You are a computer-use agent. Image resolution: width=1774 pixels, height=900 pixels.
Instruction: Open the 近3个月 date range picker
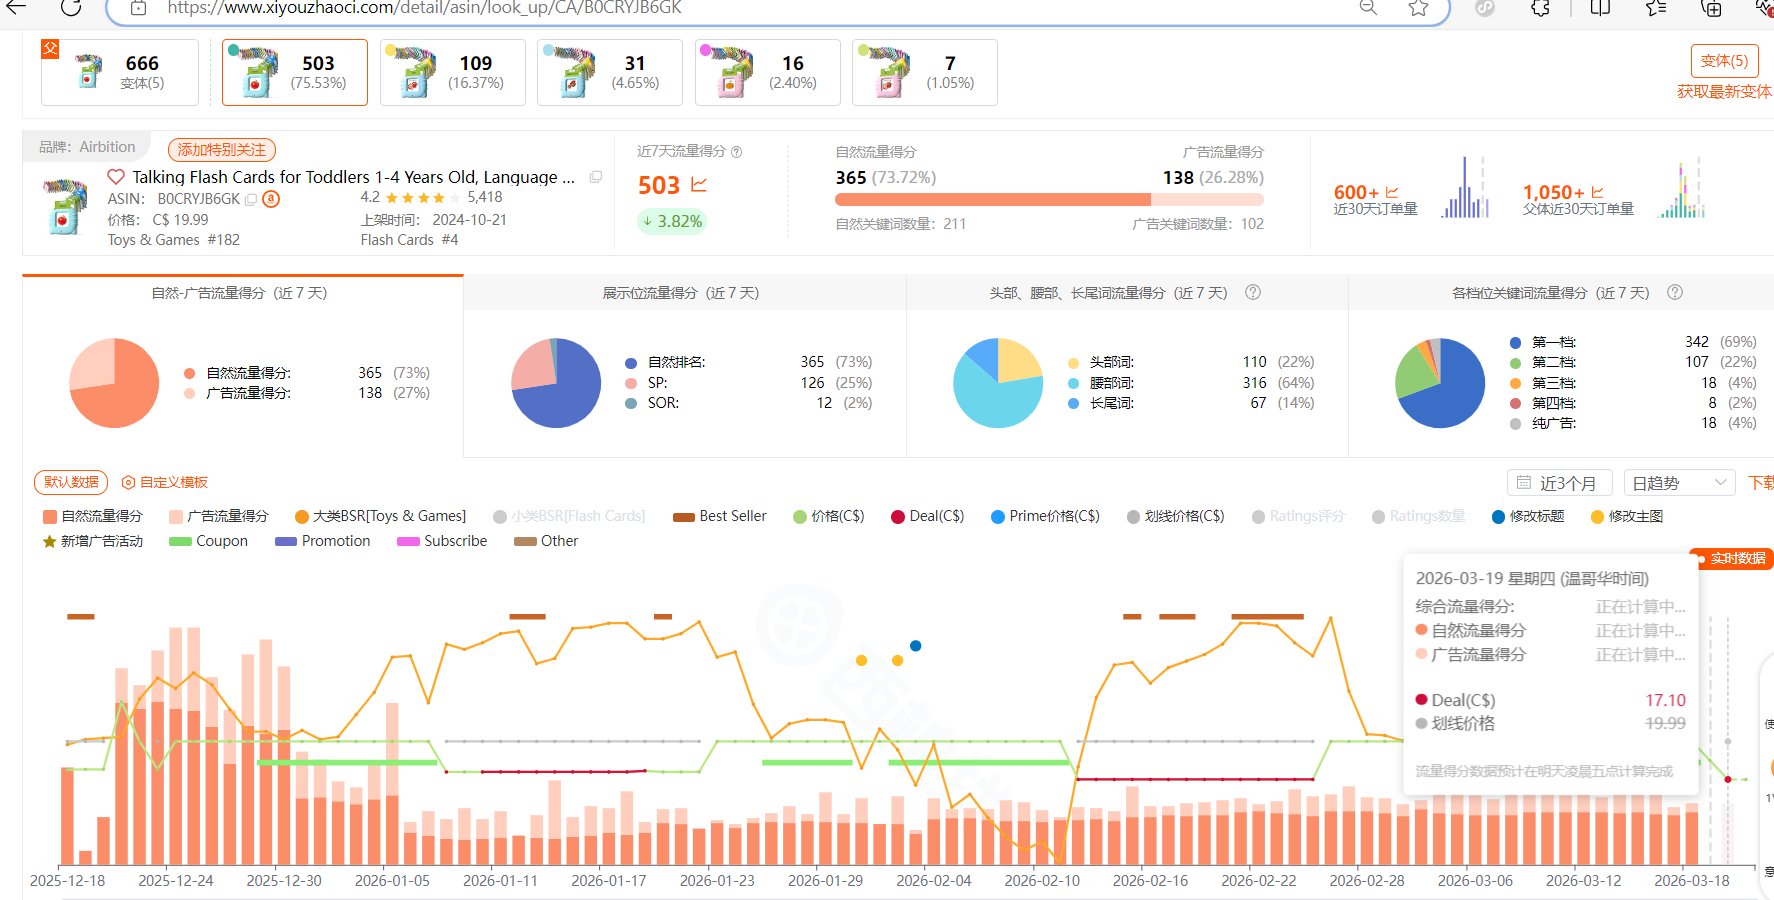(1558, 483)
